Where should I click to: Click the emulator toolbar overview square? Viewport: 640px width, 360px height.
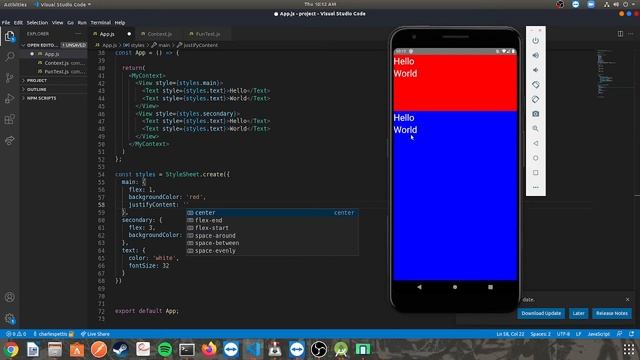[536, 173]
